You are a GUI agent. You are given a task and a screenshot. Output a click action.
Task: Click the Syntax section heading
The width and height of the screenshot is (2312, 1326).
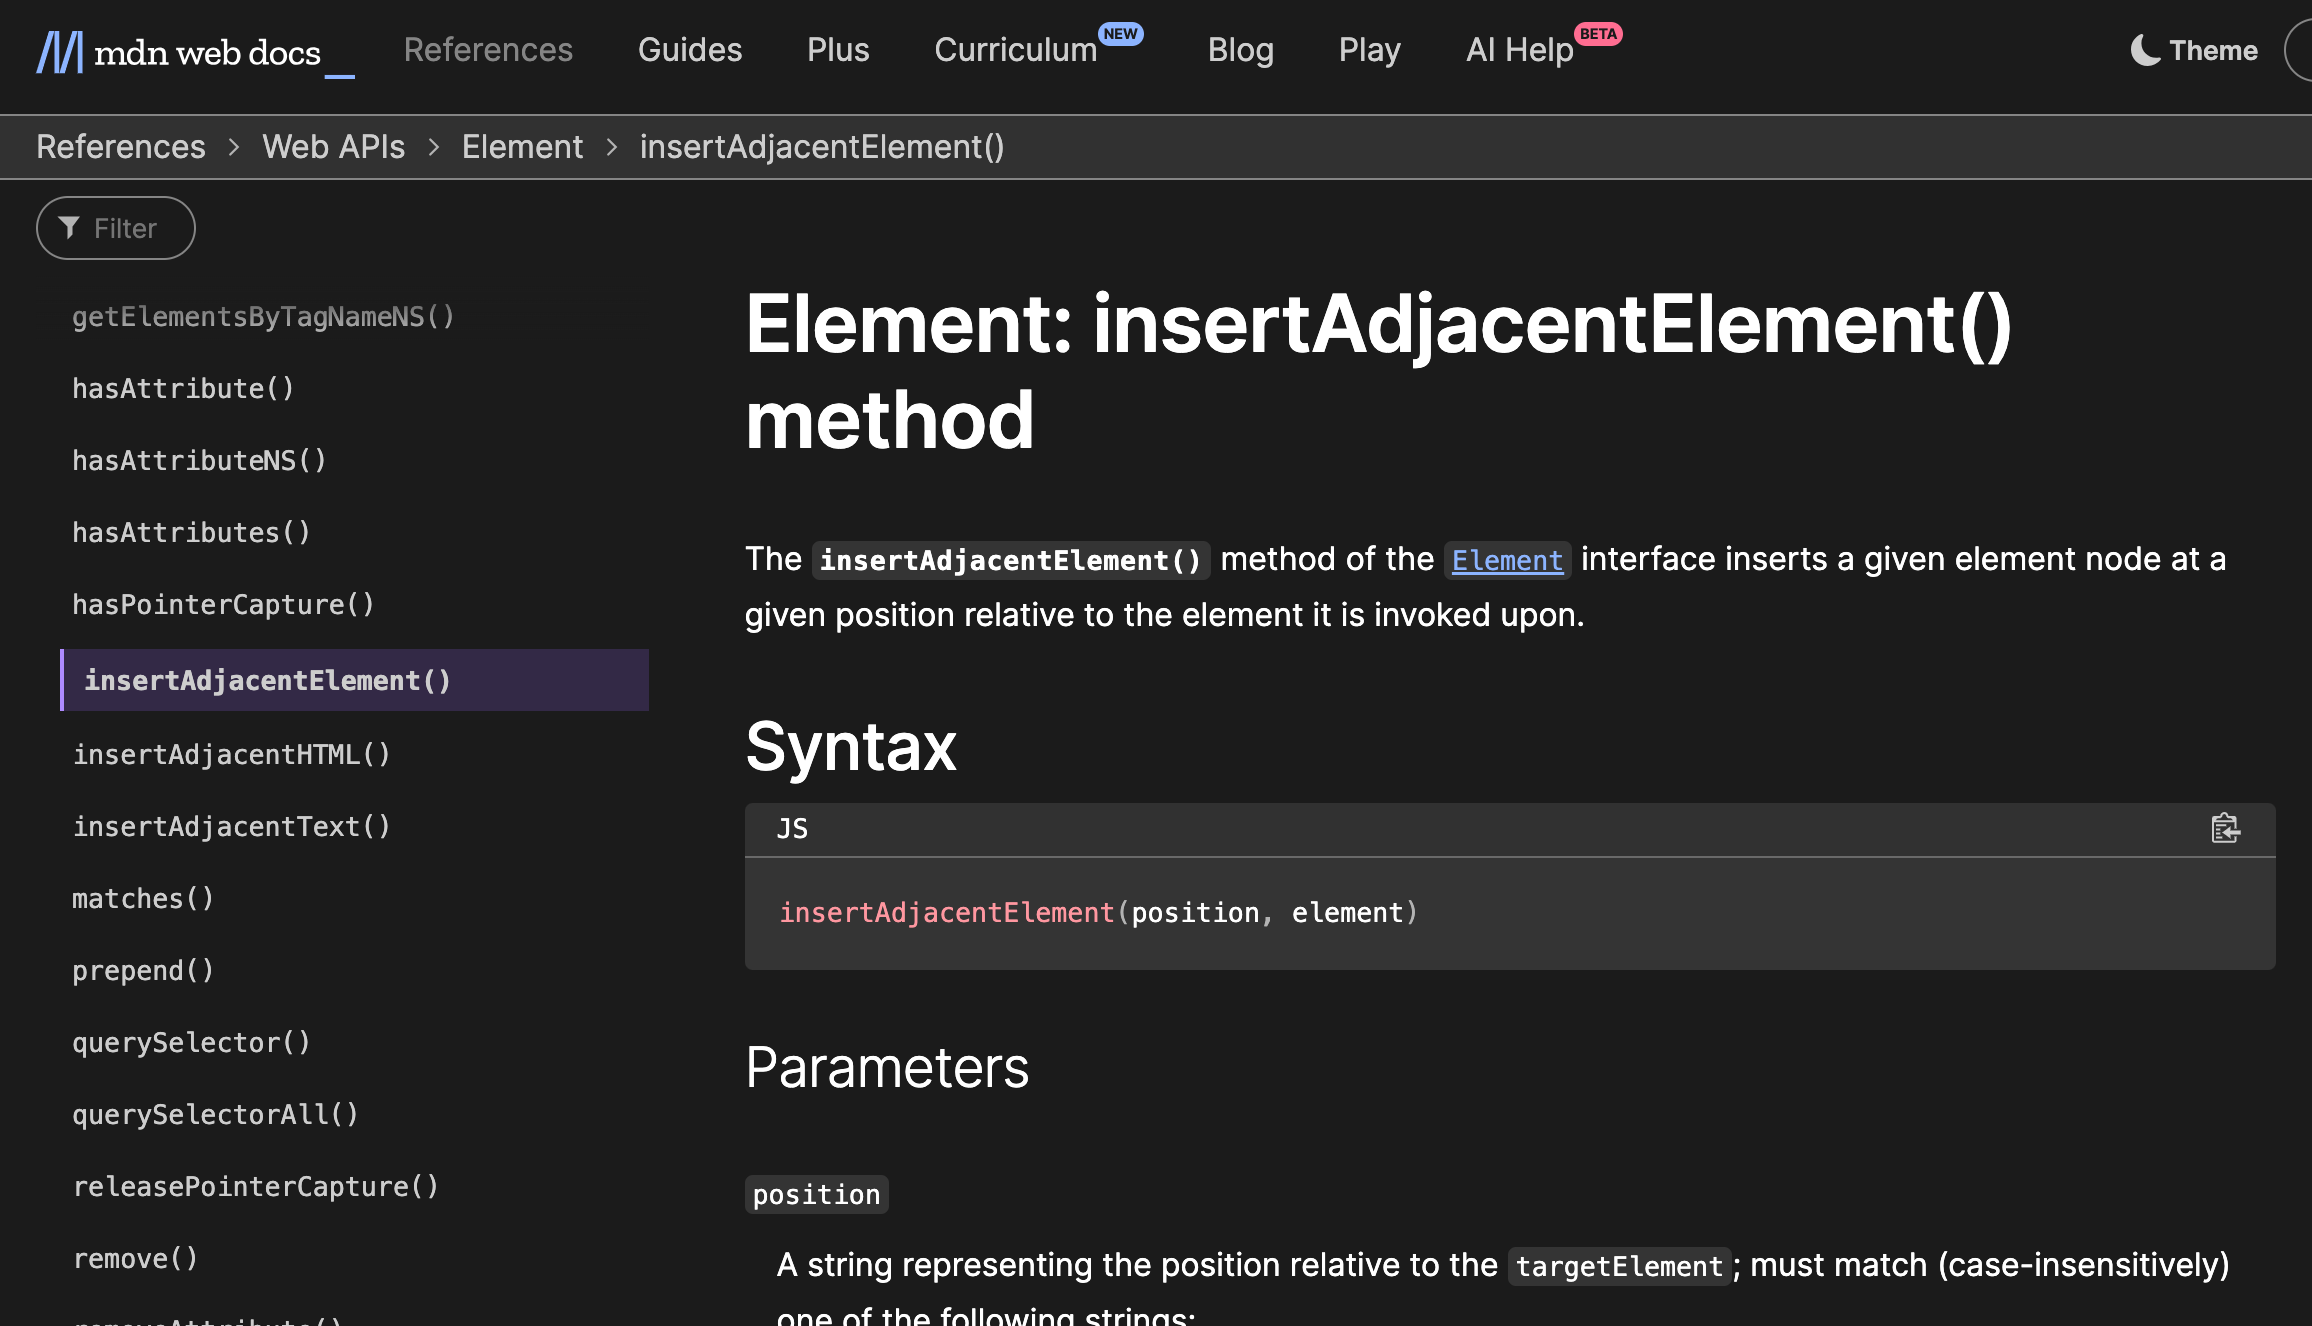(x=851, y=747)
